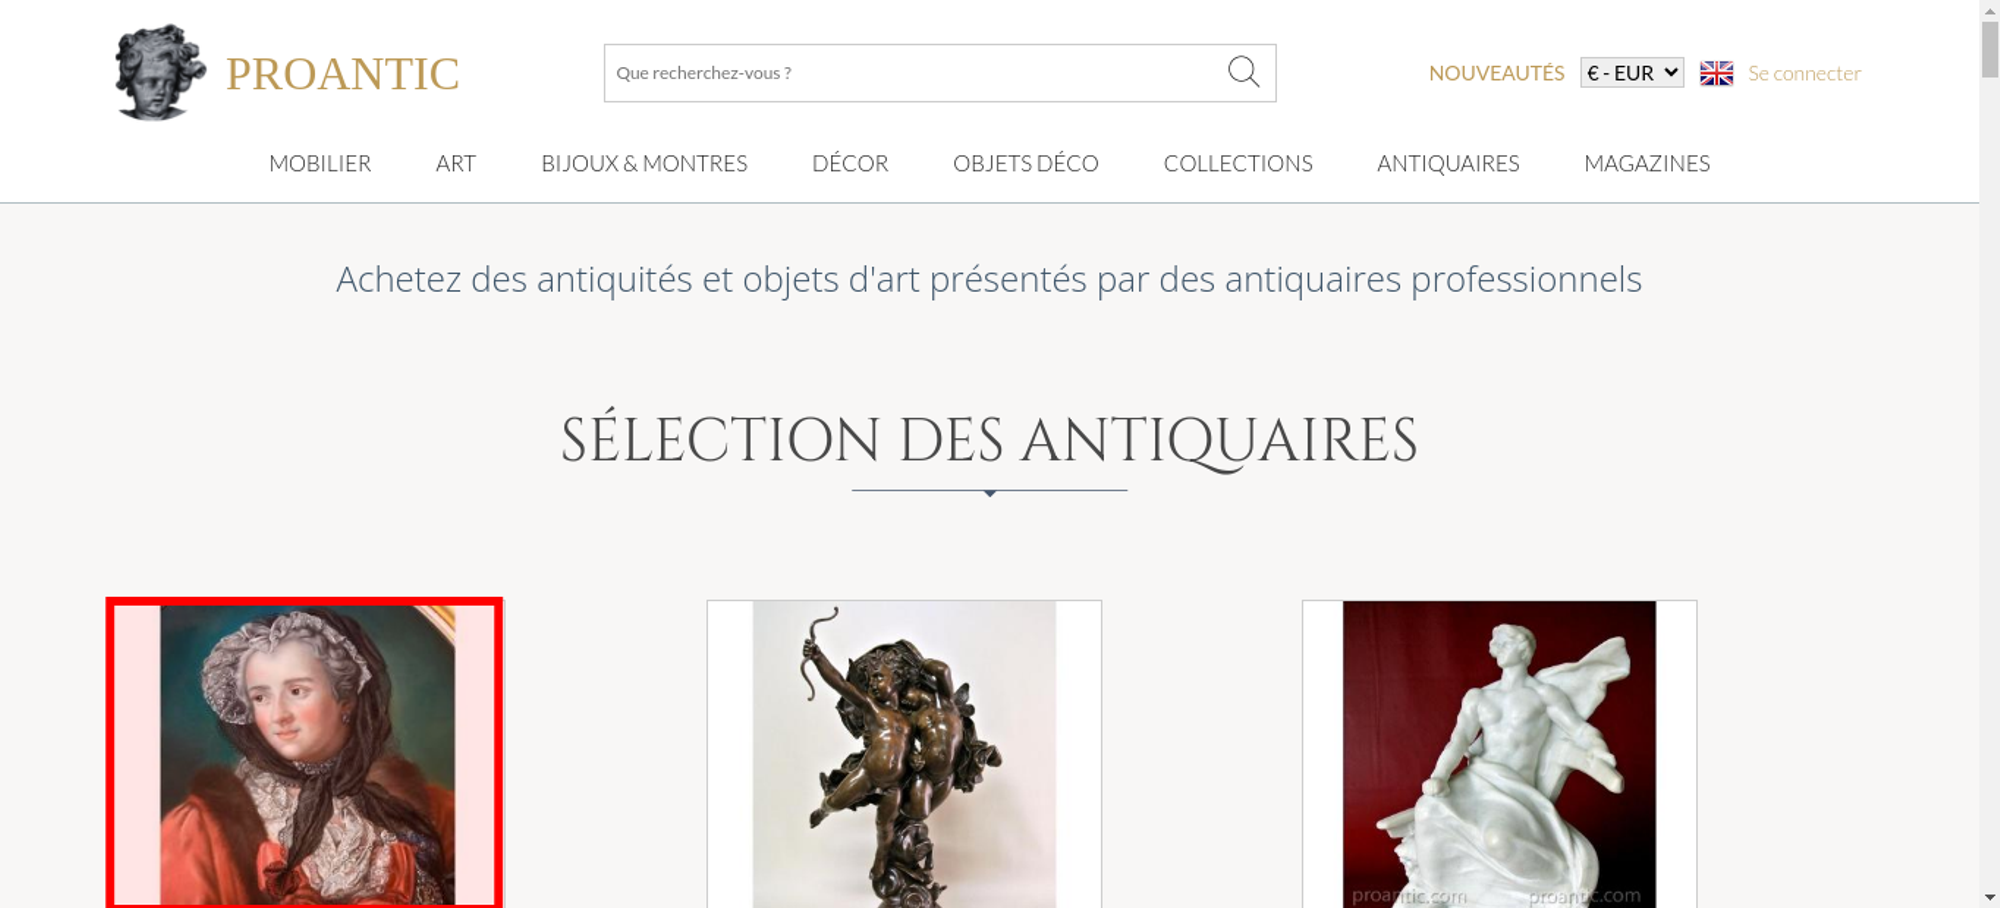This screenshot has height=908, width=2000.
Task: Open the EUR currency dropdown
Action: pos(1632,73)
